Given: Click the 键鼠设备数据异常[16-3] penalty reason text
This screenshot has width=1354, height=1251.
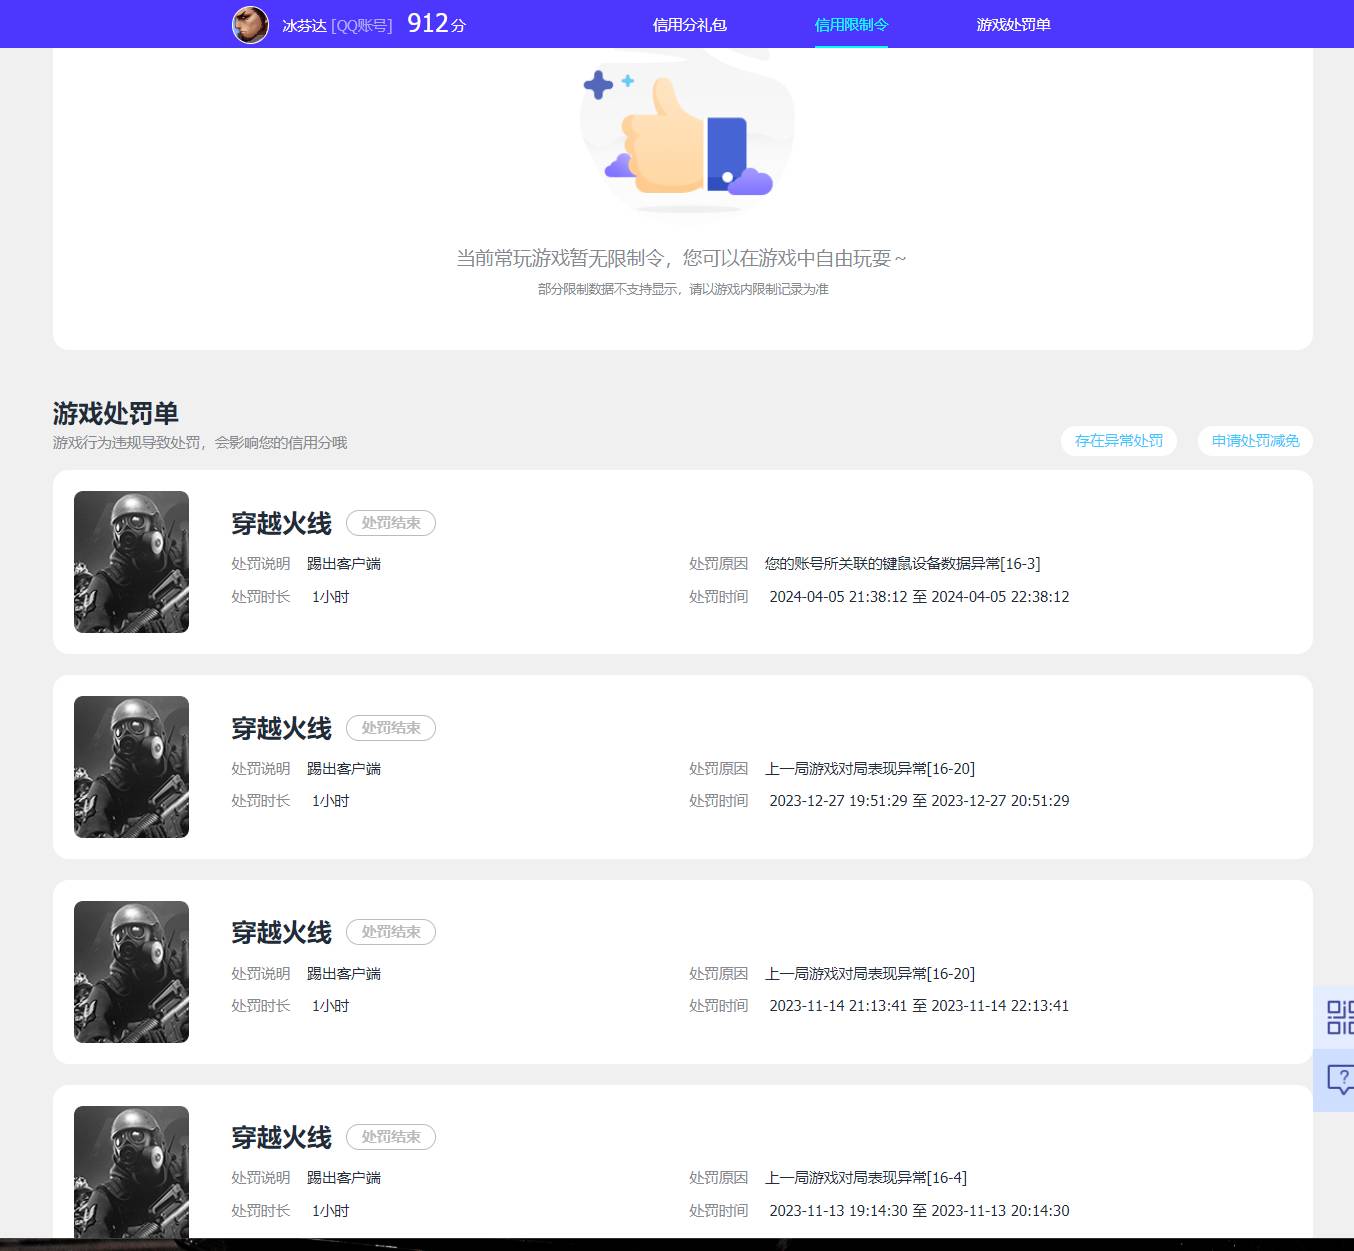Looking at the screenshot, I should click(x=902, y=564).
